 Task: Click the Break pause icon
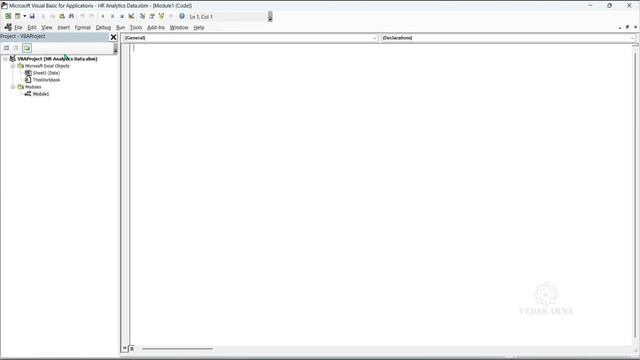[112, 16]
